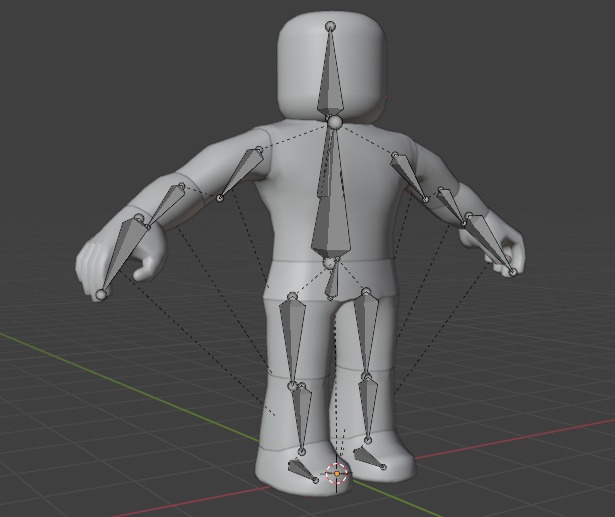This screenshot has width=615, height=517.
Task: Select the forearm bone on screen-right arm
Action: point(451,206)
